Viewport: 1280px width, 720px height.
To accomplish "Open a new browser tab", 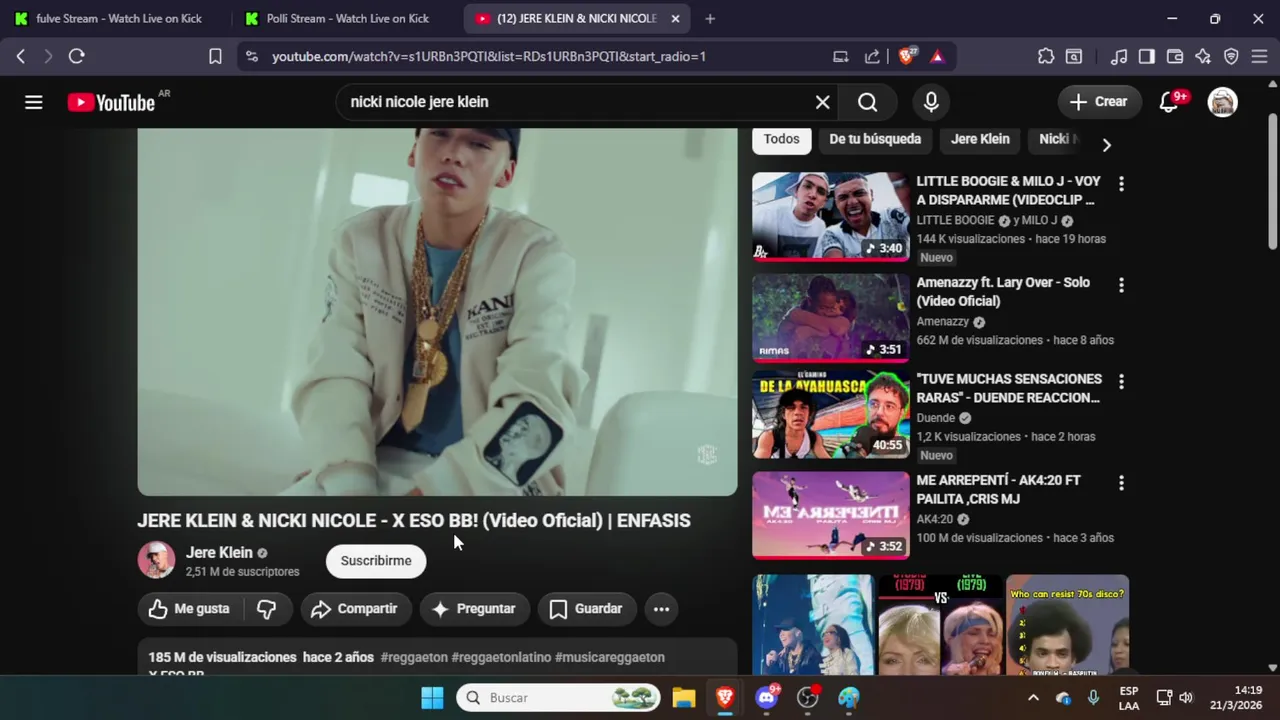I will tap(710, 18).
